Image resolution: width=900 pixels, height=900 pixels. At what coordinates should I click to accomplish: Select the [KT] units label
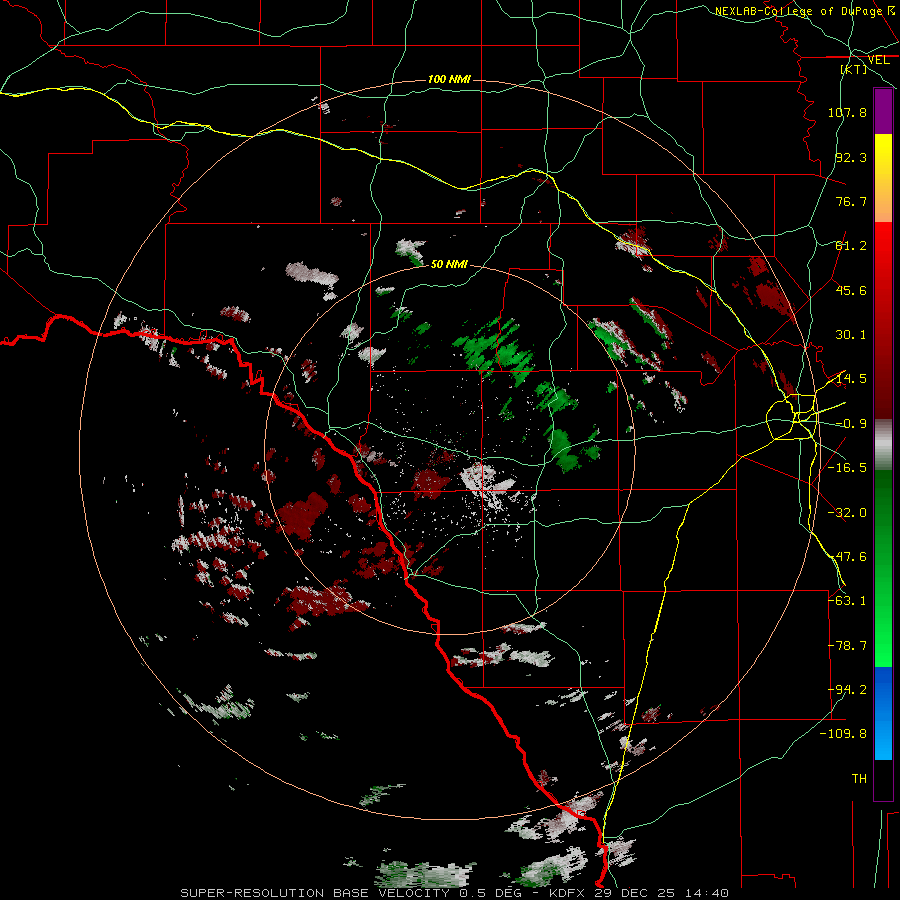854,69
